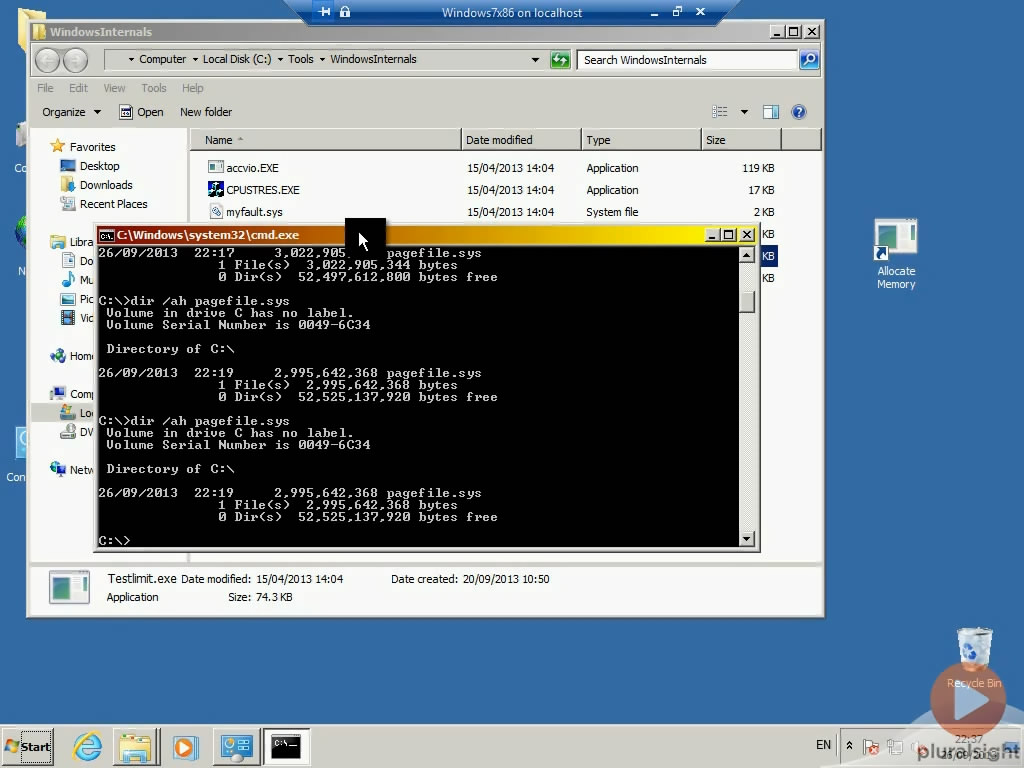Click the lock icon on connection bar
The image size is (1024, 768).
345,12
